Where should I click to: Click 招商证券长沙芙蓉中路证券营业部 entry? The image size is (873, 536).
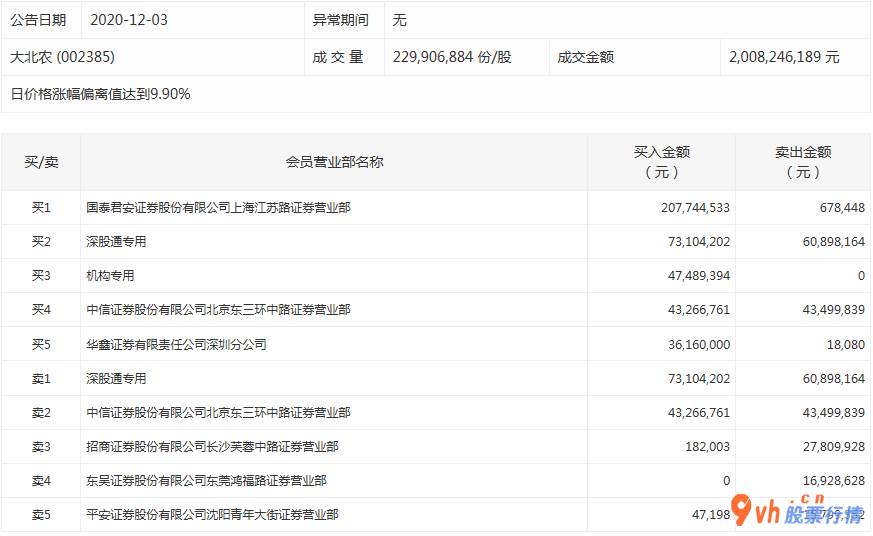click(x=212, y=446)
